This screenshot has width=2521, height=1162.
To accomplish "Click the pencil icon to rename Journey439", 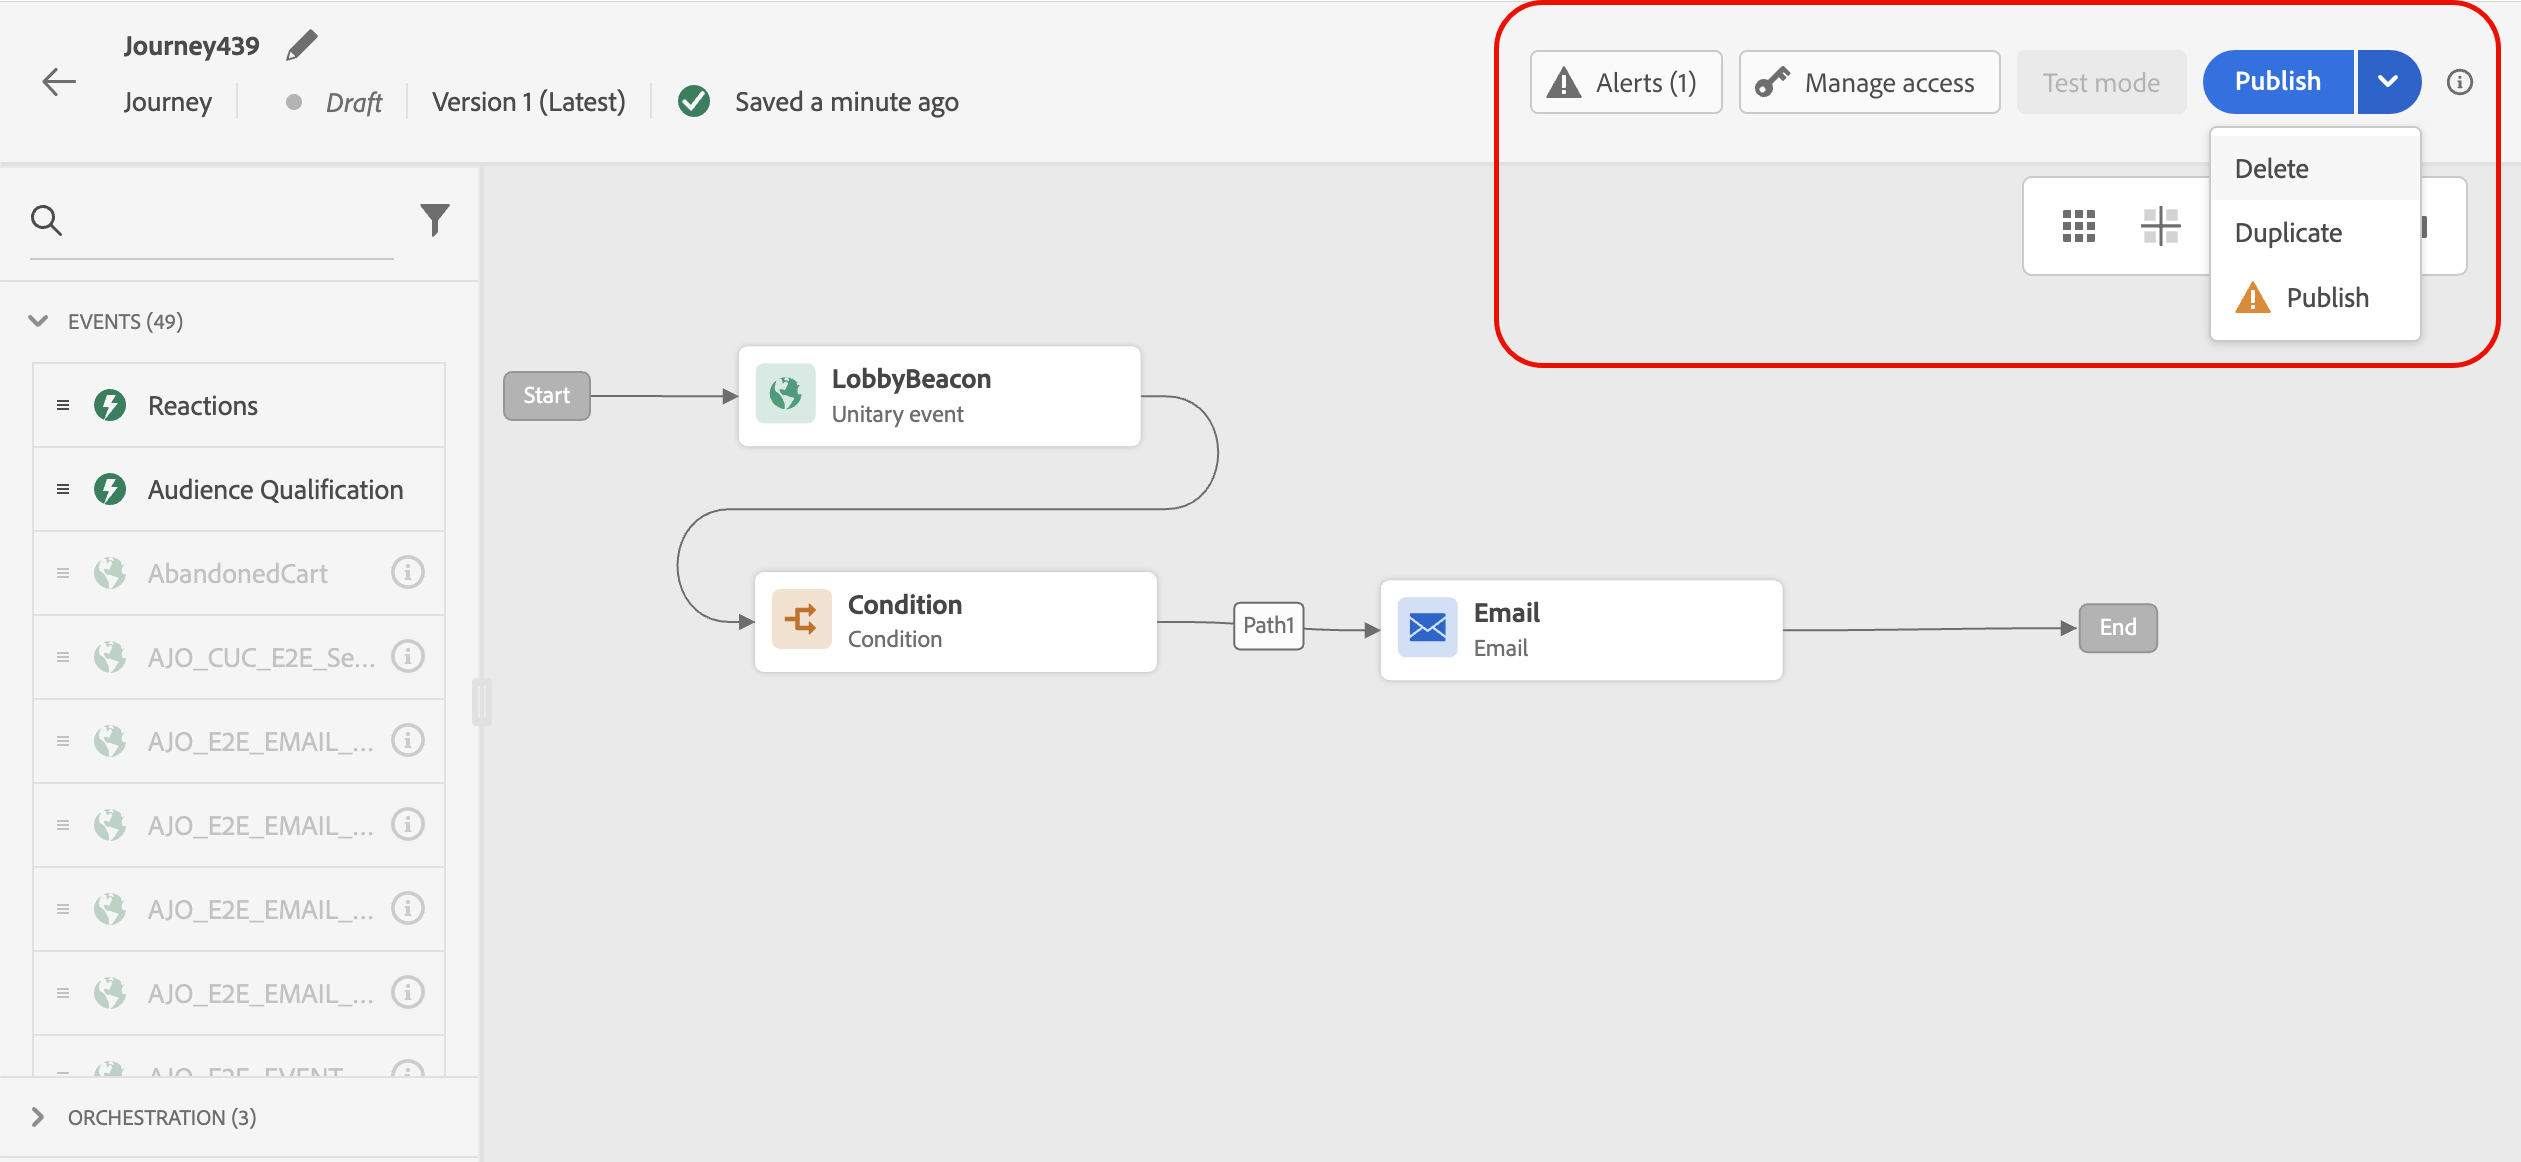I will tap(301, 45).
